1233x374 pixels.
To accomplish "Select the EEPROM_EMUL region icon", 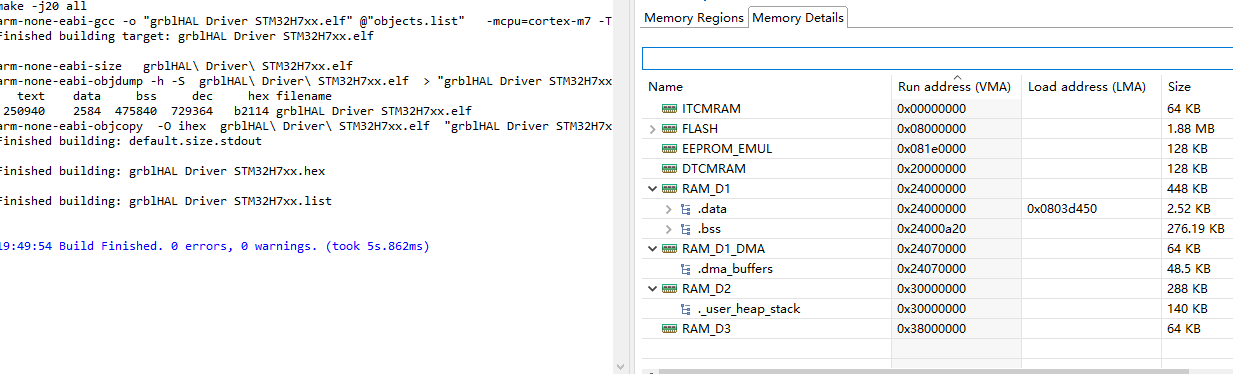I will (670, 148).
